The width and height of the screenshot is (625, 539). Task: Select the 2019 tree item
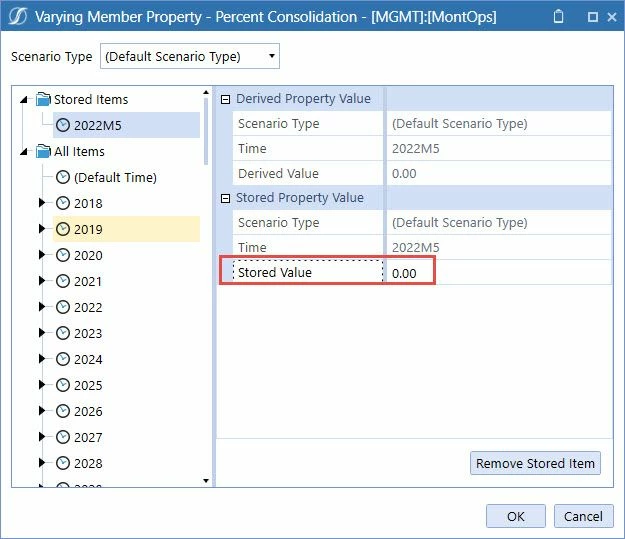[126, 229]
